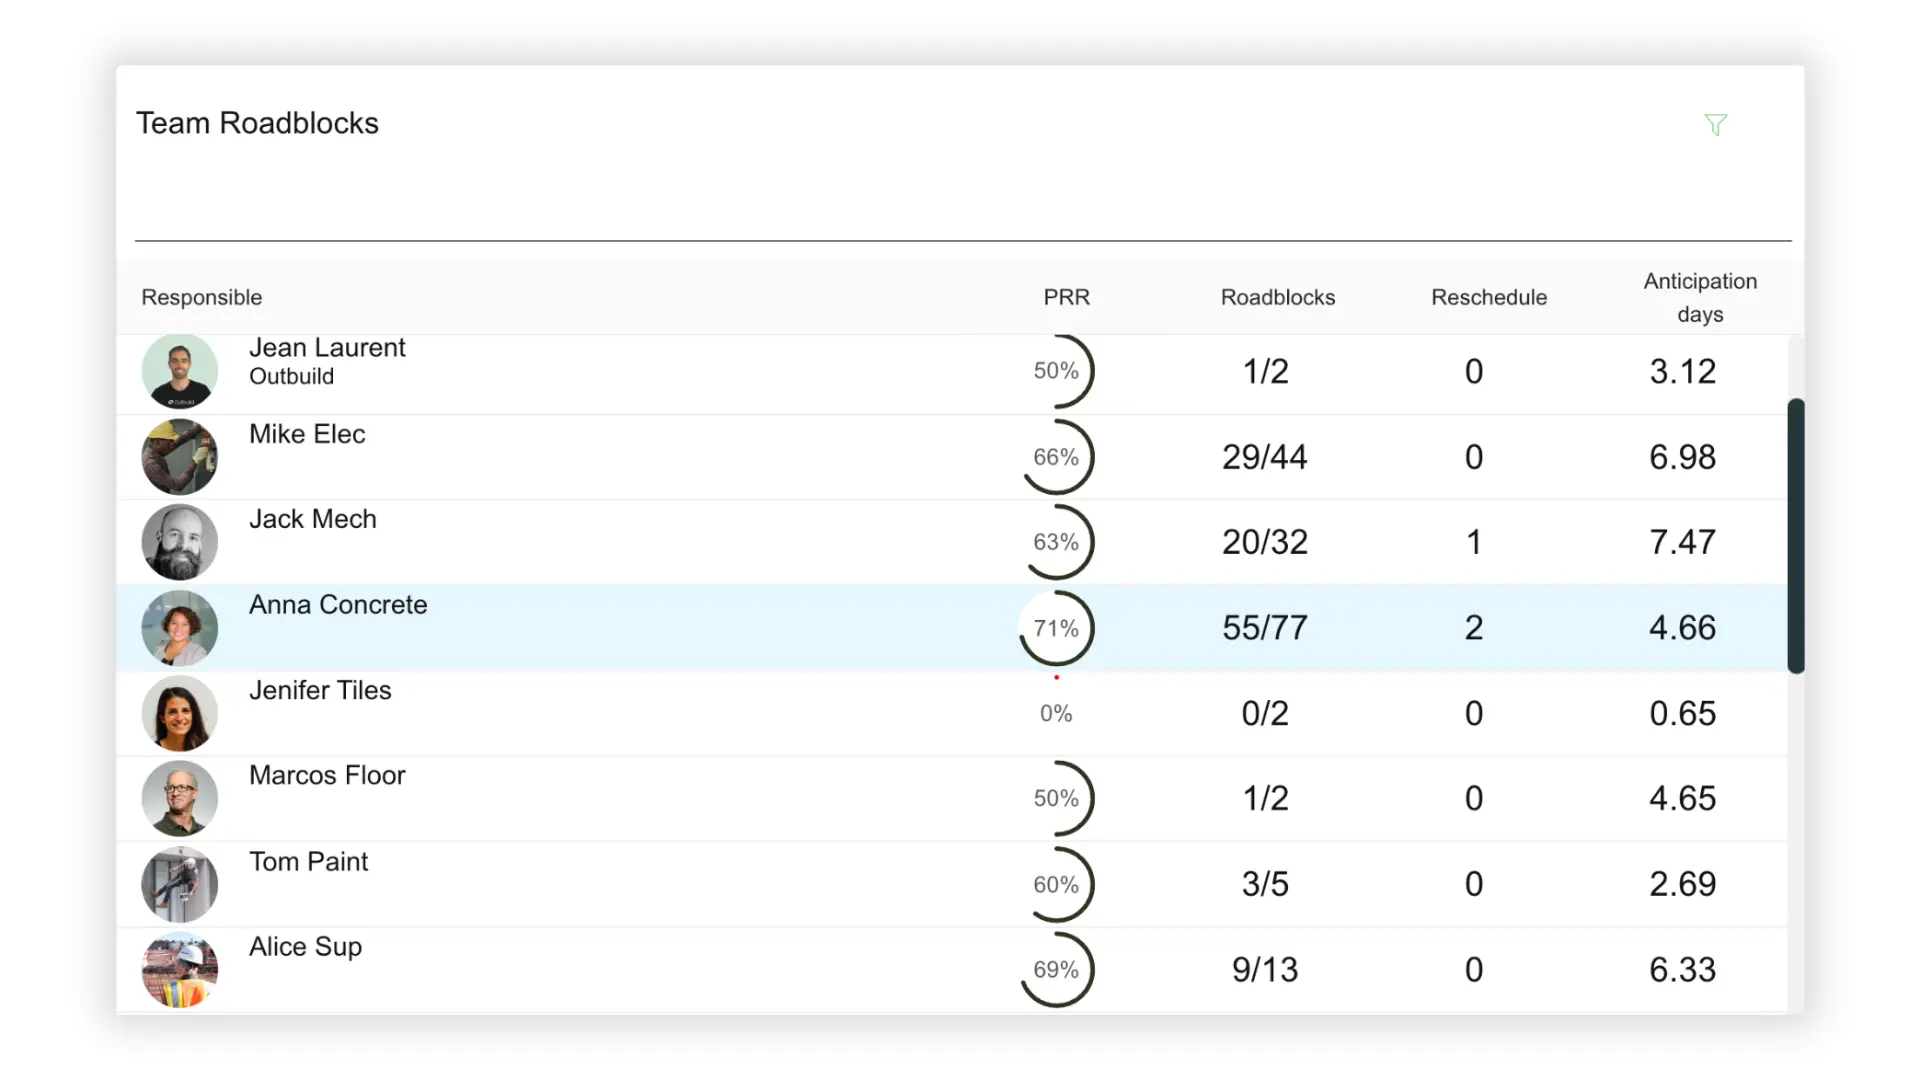Viewport: 1920px width, 1080px height.
Task: Click Jack Mech's avatar picture
Action: [x=180, y=542]
